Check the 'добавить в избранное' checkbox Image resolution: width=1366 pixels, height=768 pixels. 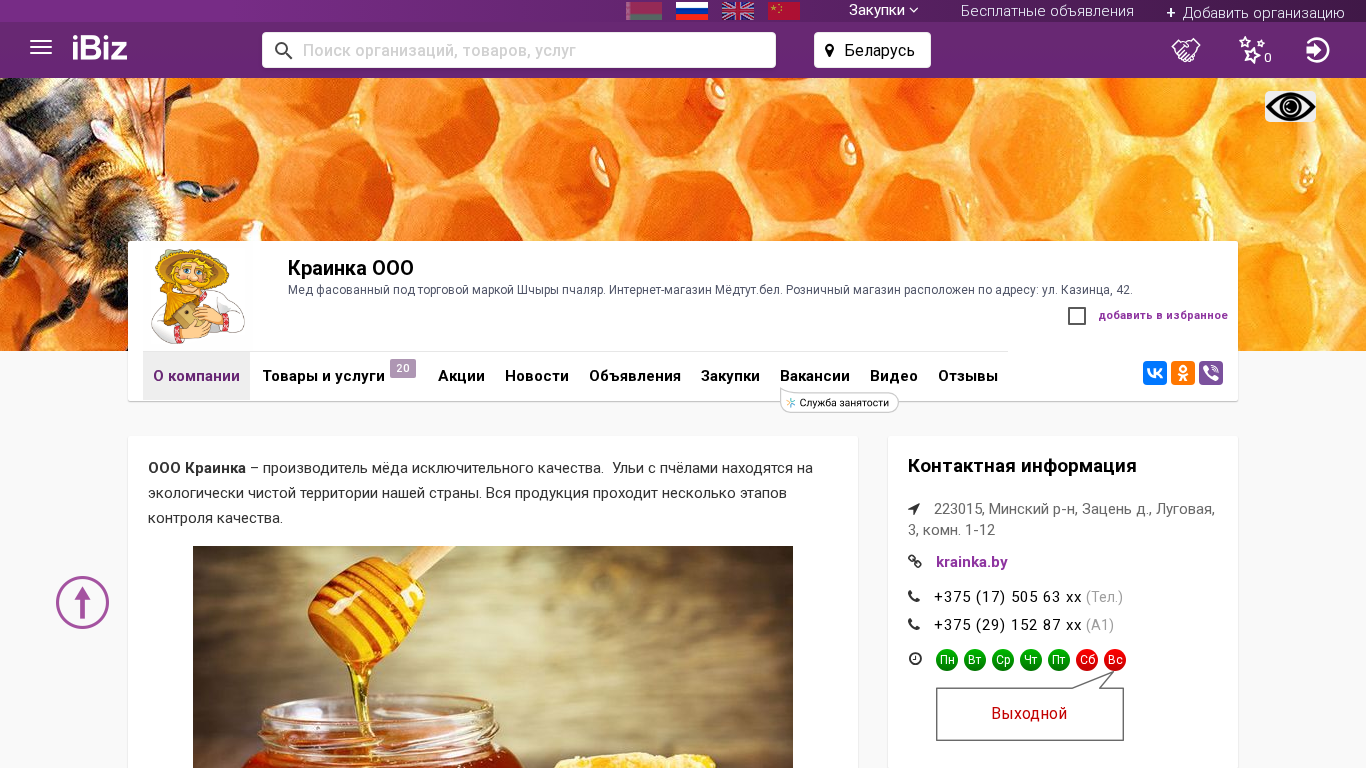1077,316
